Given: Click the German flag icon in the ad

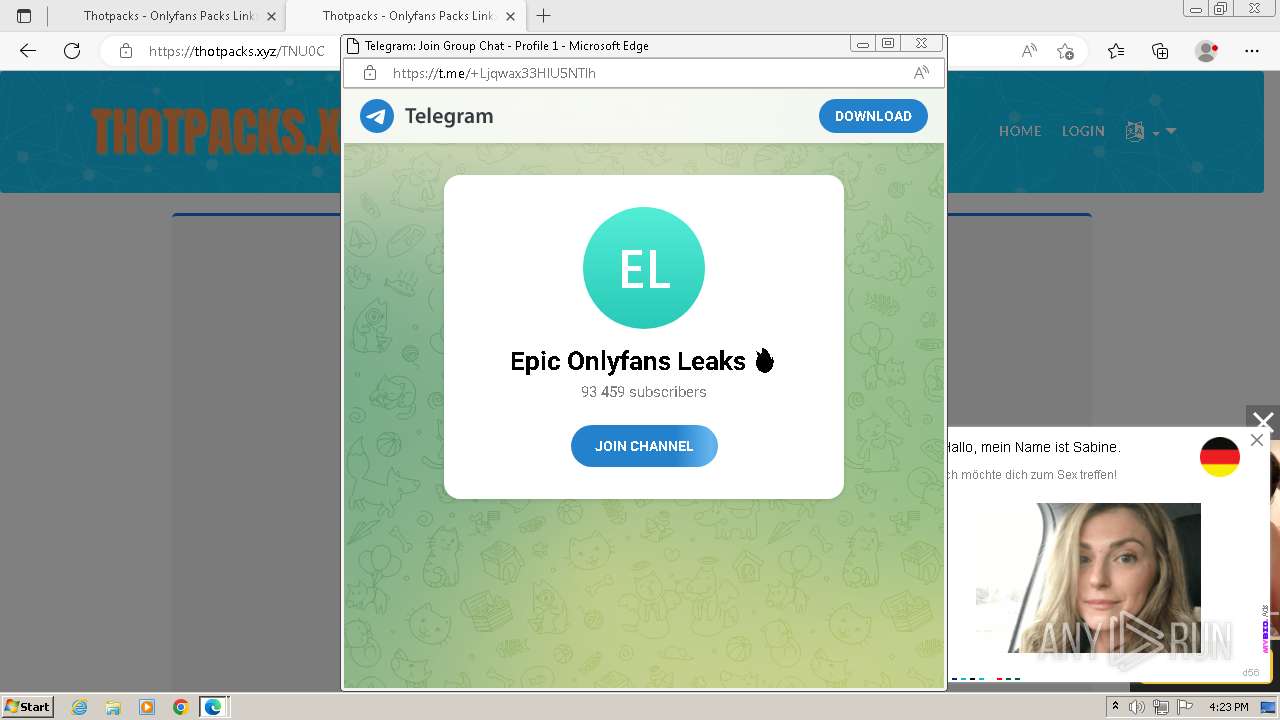Looking at the screenshot, I should pos(1220,457).
